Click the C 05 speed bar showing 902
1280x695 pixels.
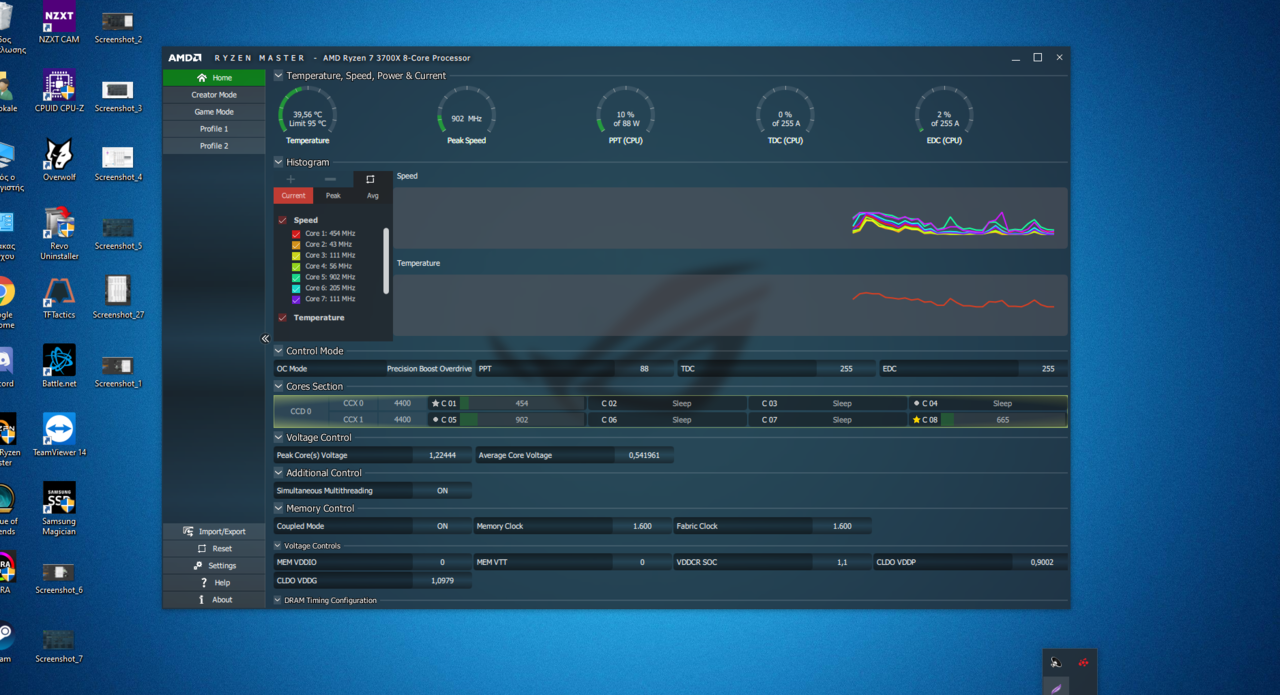(521, 420)
